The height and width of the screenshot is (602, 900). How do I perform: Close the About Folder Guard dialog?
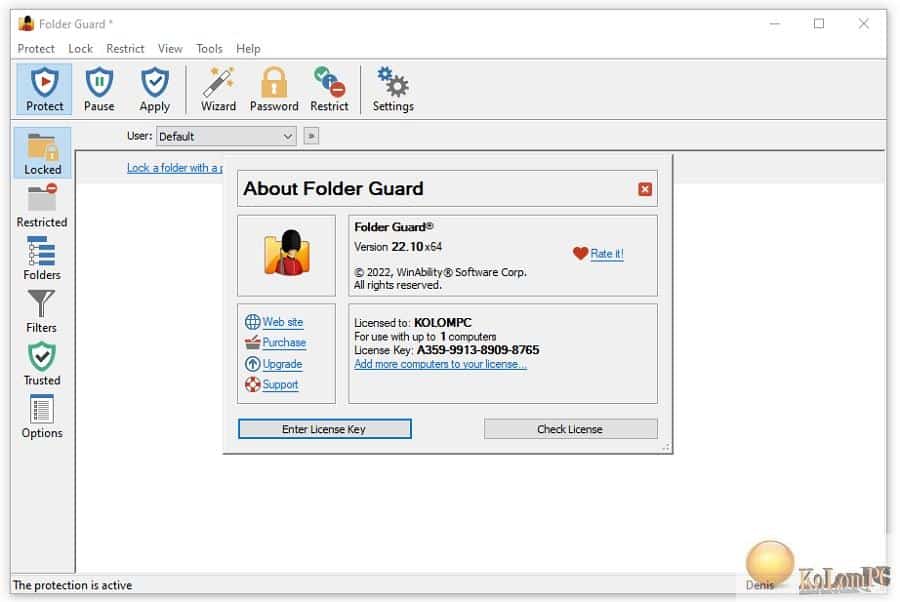[645, 189]
